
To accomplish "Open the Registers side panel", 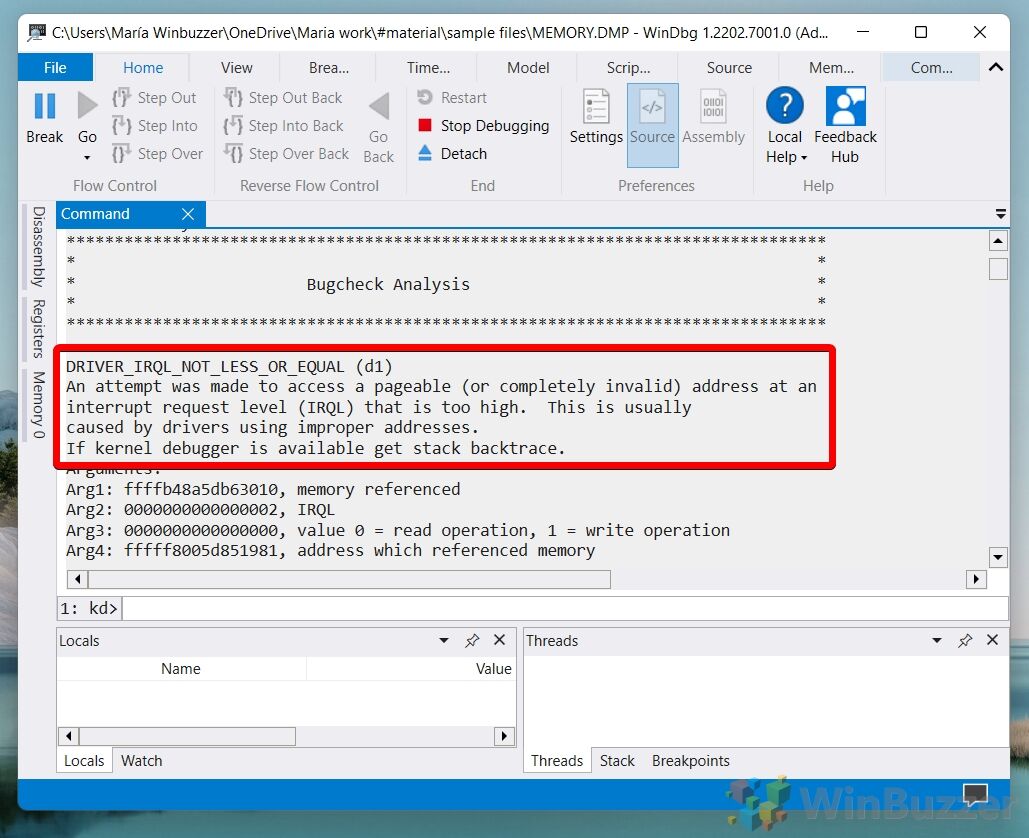I will 39,329.
